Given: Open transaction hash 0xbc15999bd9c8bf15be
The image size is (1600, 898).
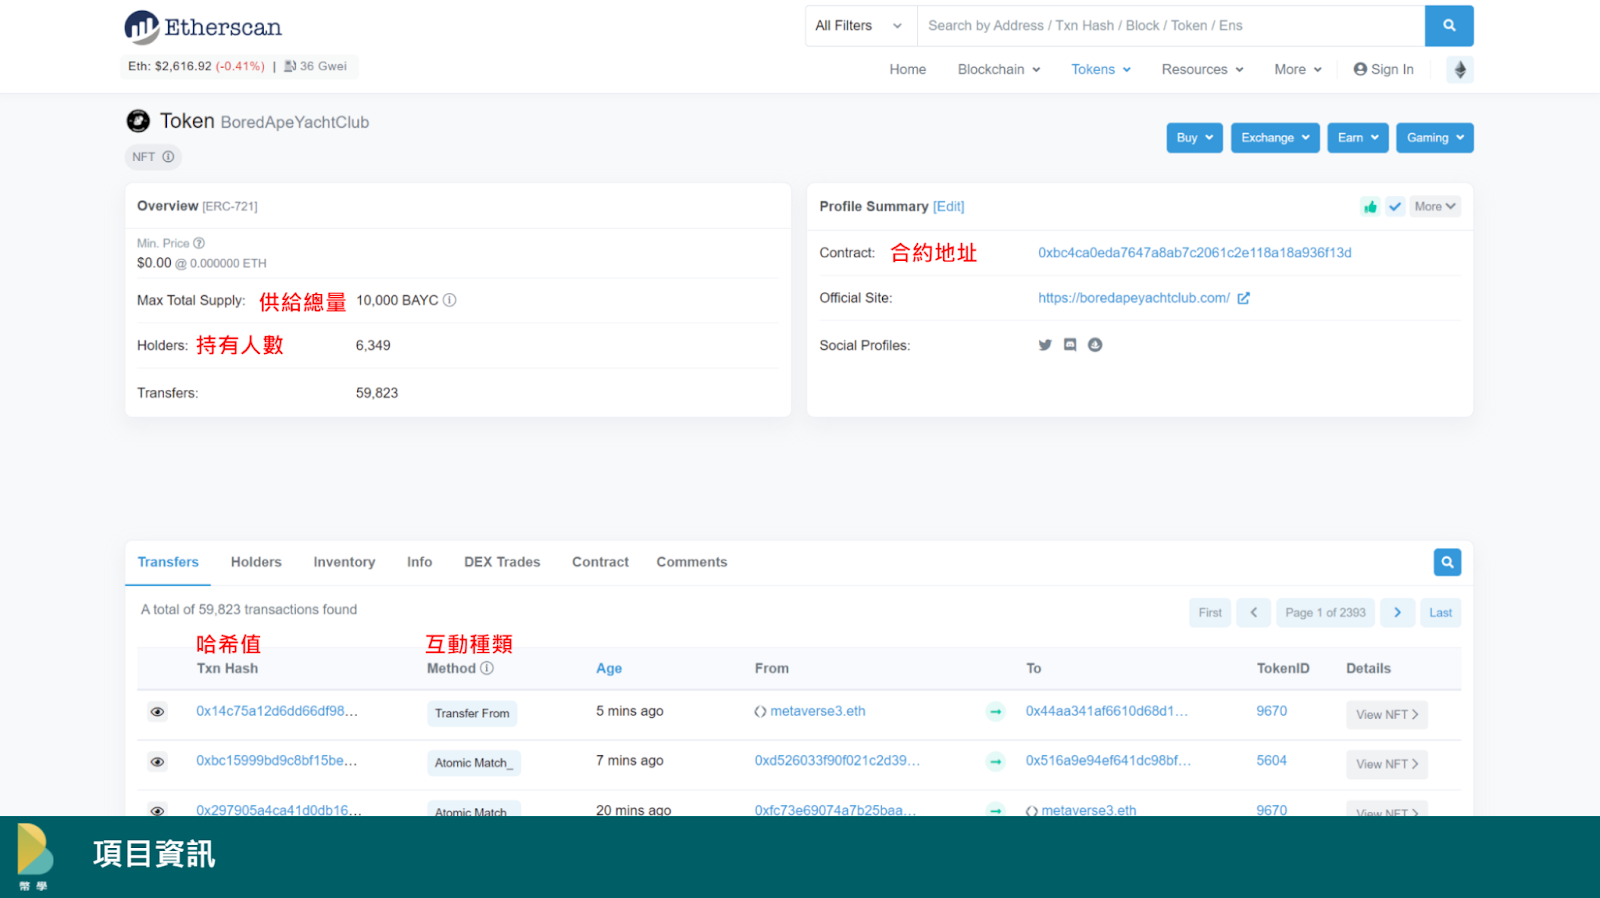Looking at the screenshot, I should tap(277, 760).
